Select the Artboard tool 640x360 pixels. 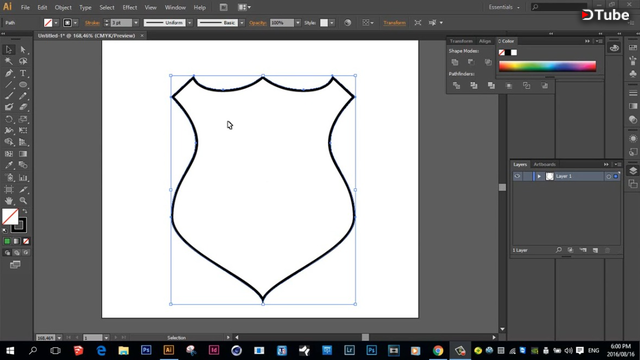pyautogui.click(x=9, y=189)
